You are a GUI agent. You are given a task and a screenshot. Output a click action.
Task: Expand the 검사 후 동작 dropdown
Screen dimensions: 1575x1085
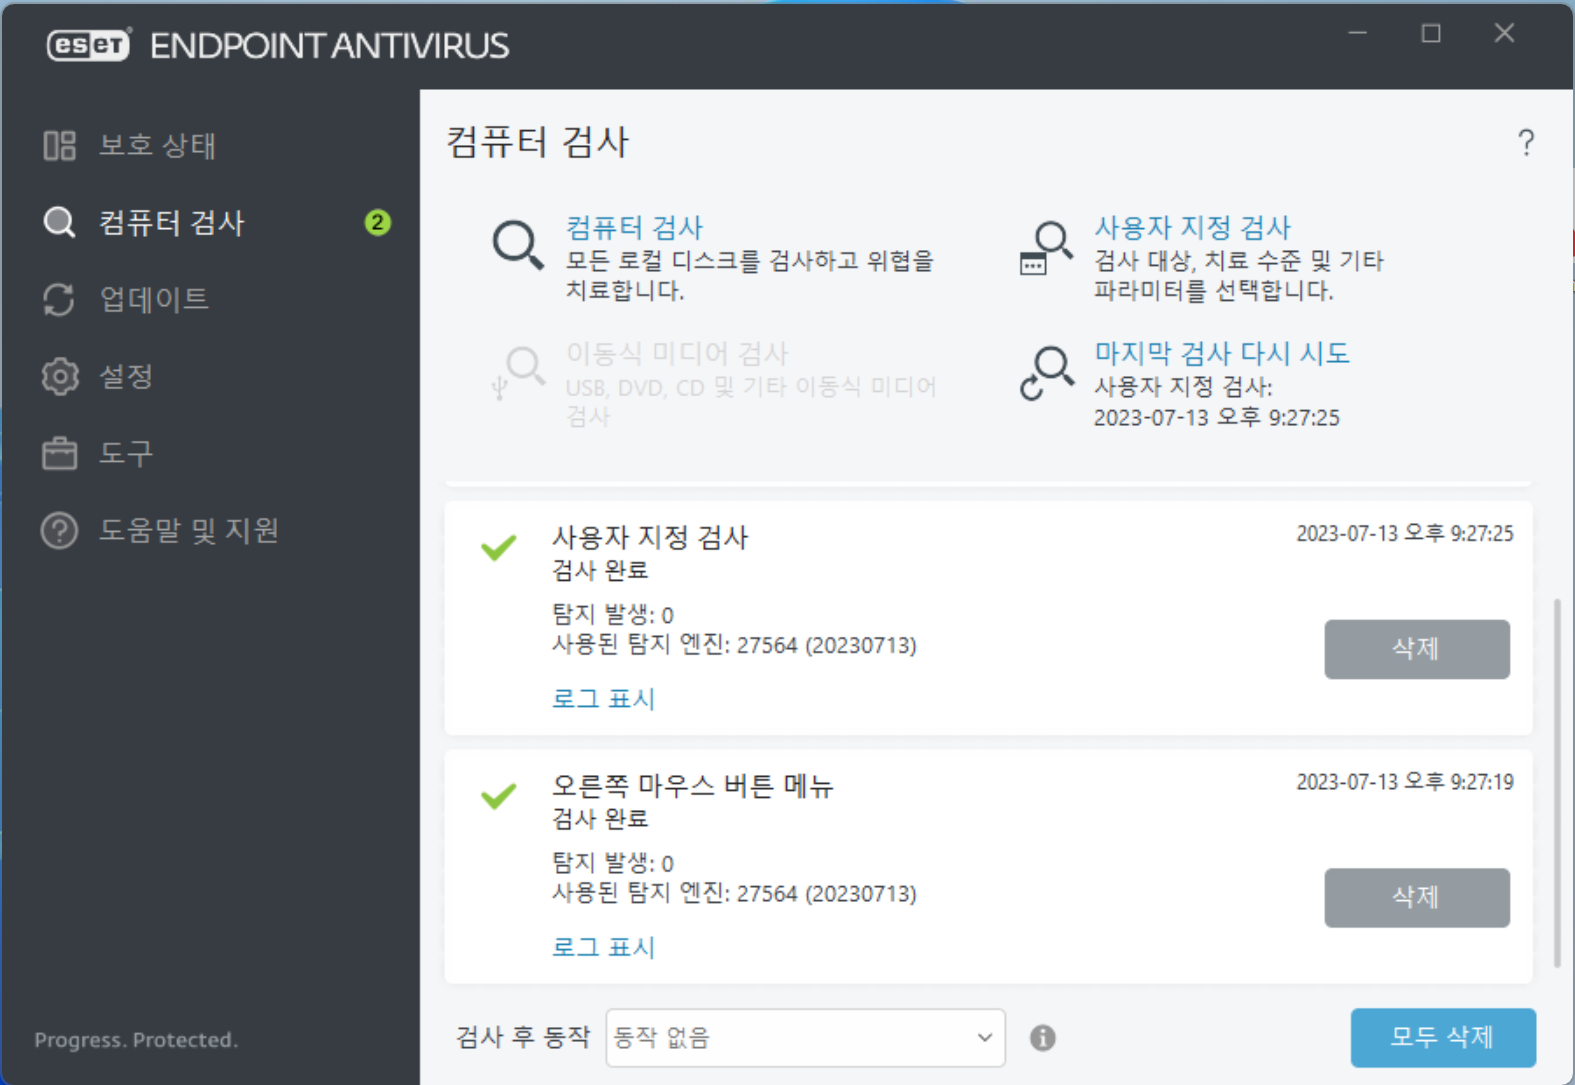[805, 1038]
